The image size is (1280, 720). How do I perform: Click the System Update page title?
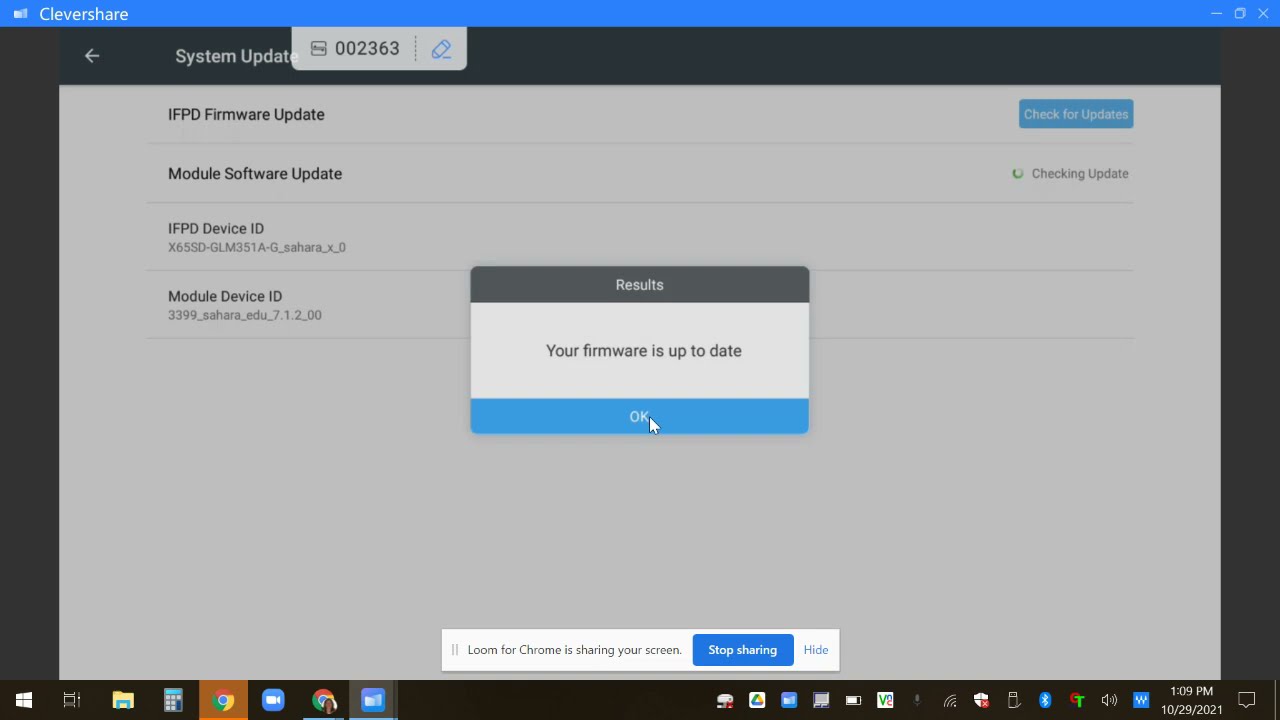click(x=237, y=56)
